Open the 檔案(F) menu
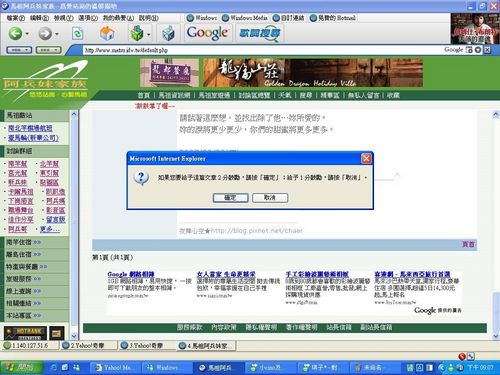The image size is (500, 375). tap(16, 18)
